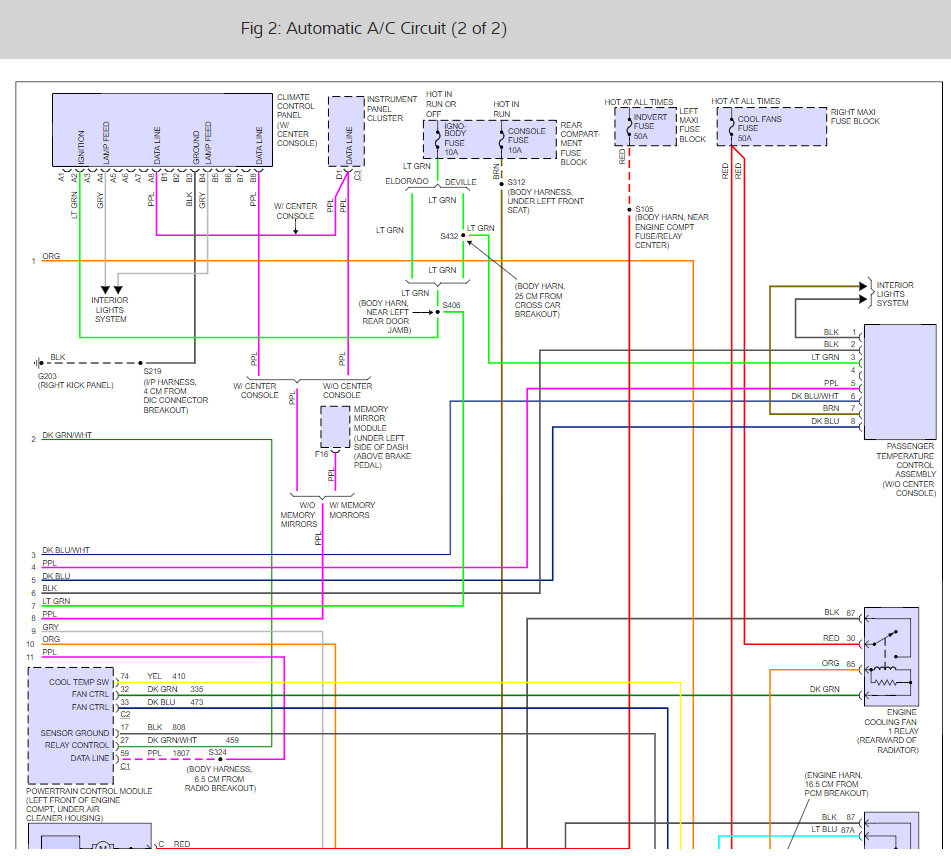Select the 'YEL 410' wire label
The image size is (951, 856).
[166, 676]
